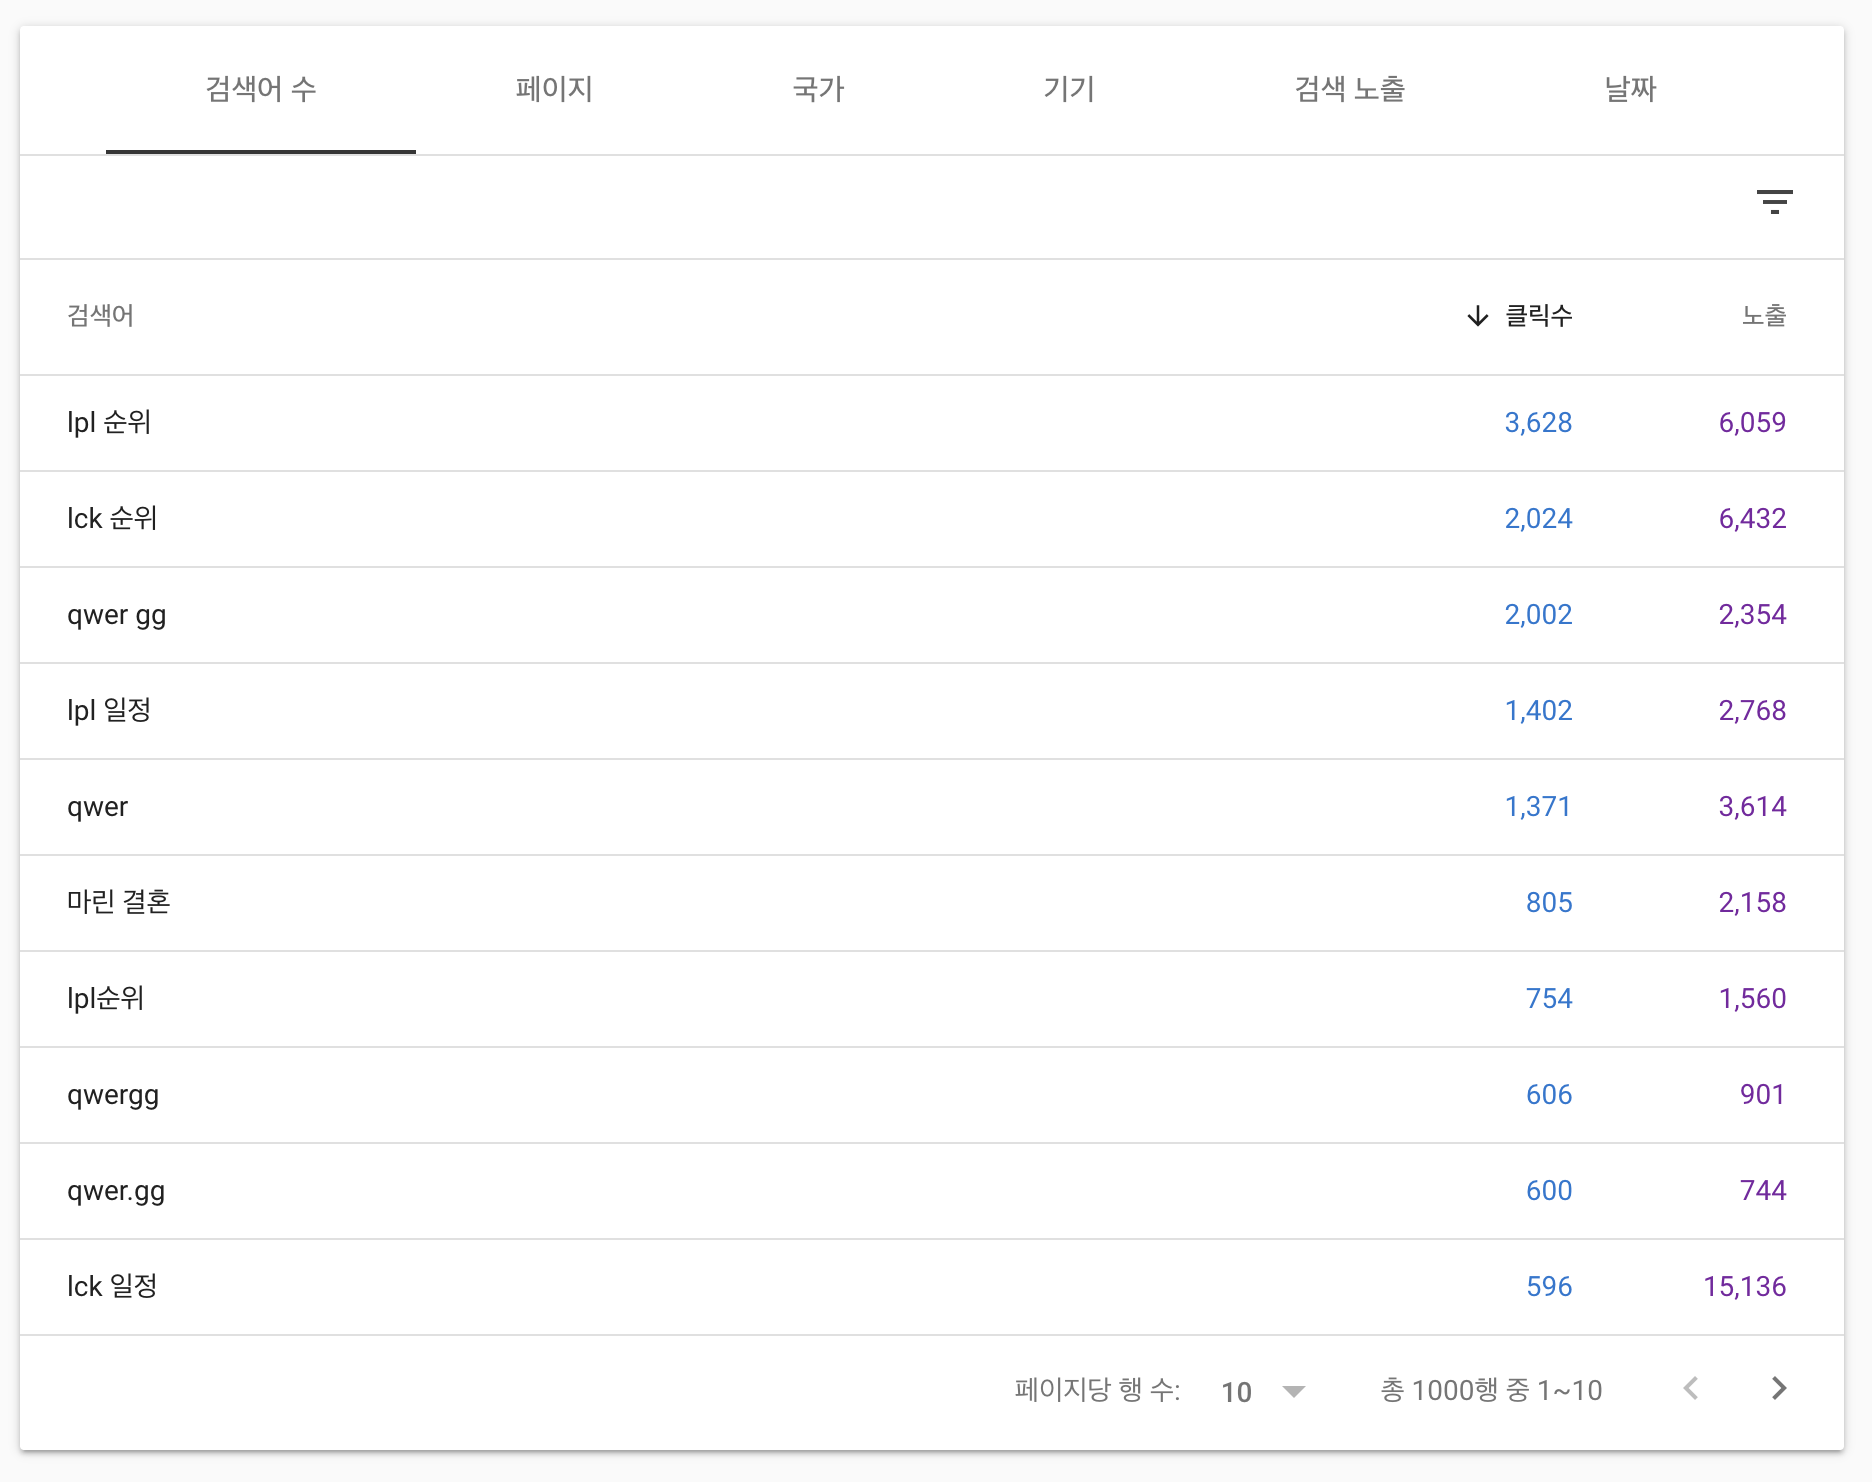Click the clicks value 1,371
1872x1482 pixels.
[x=1538, y=807]
